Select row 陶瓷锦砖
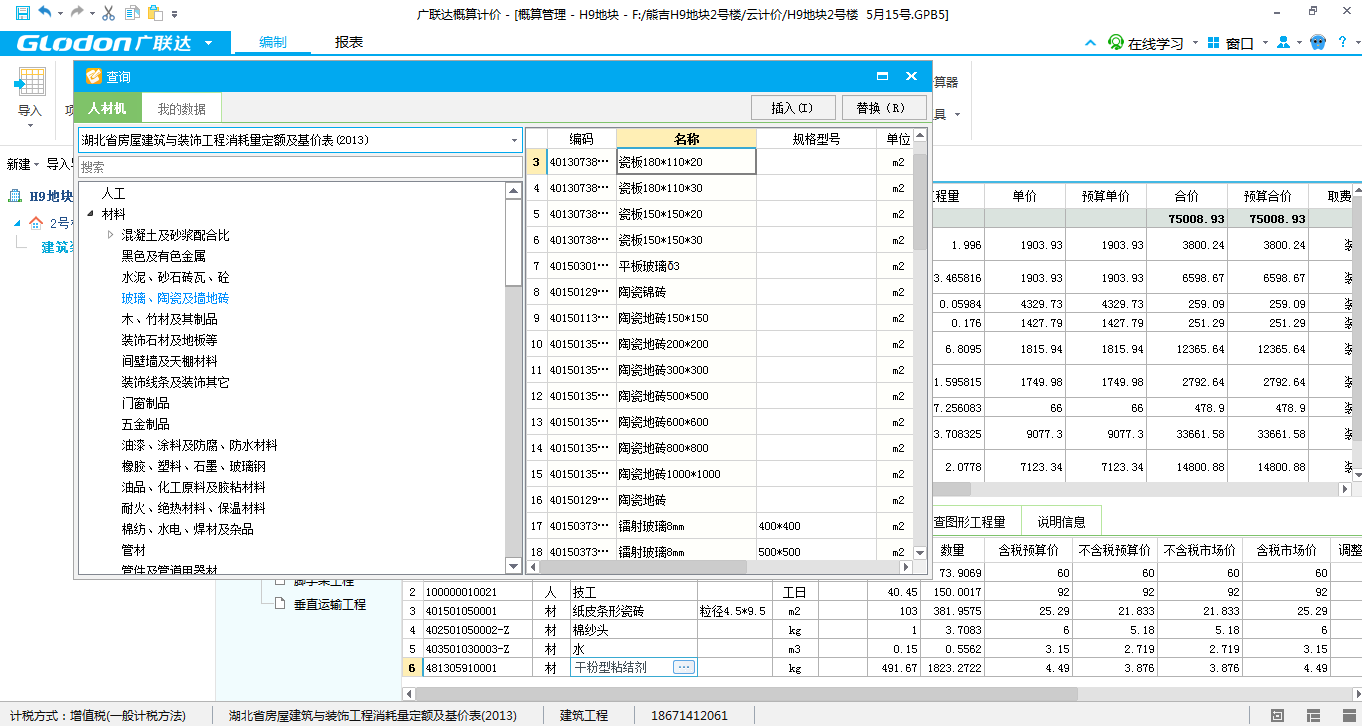The image size is (1362, 726). (x=720, y=292)
